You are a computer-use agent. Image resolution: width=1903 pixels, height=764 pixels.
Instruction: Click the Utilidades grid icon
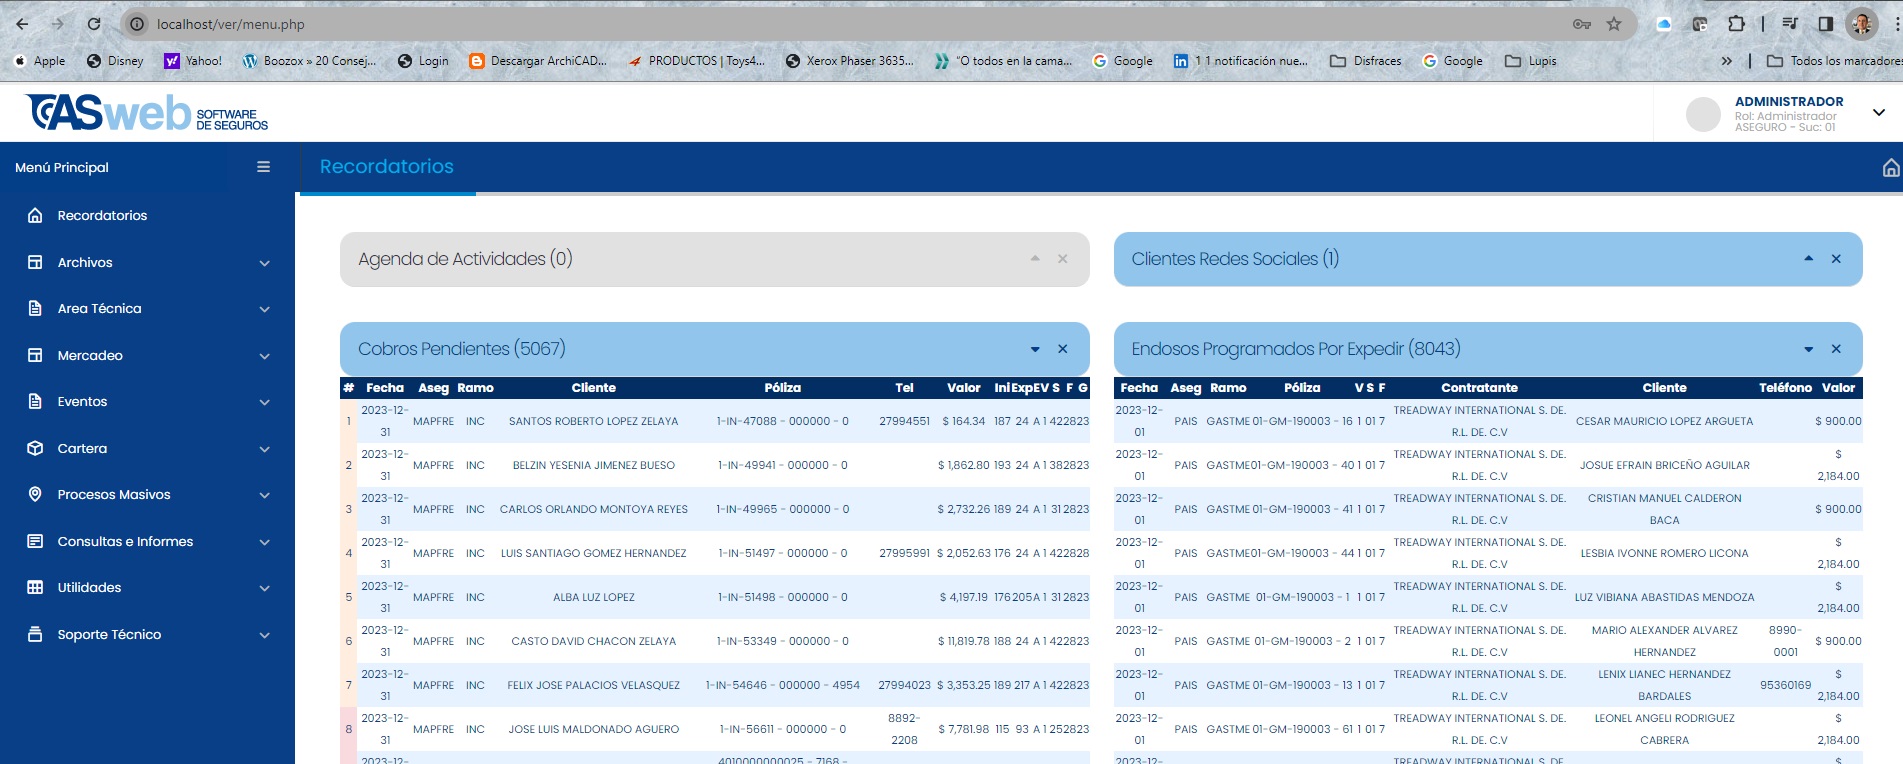click(x=35, y=587)
